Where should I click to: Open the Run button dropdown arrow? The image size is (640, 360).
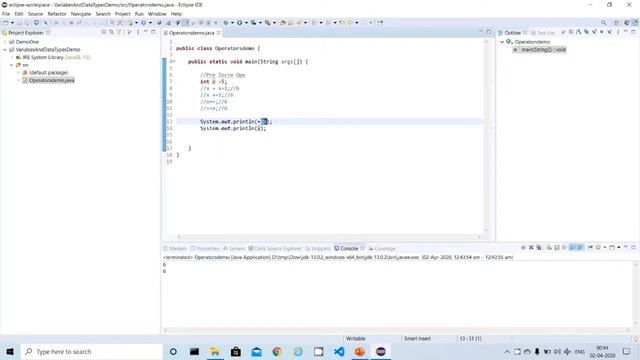point(246,23)
